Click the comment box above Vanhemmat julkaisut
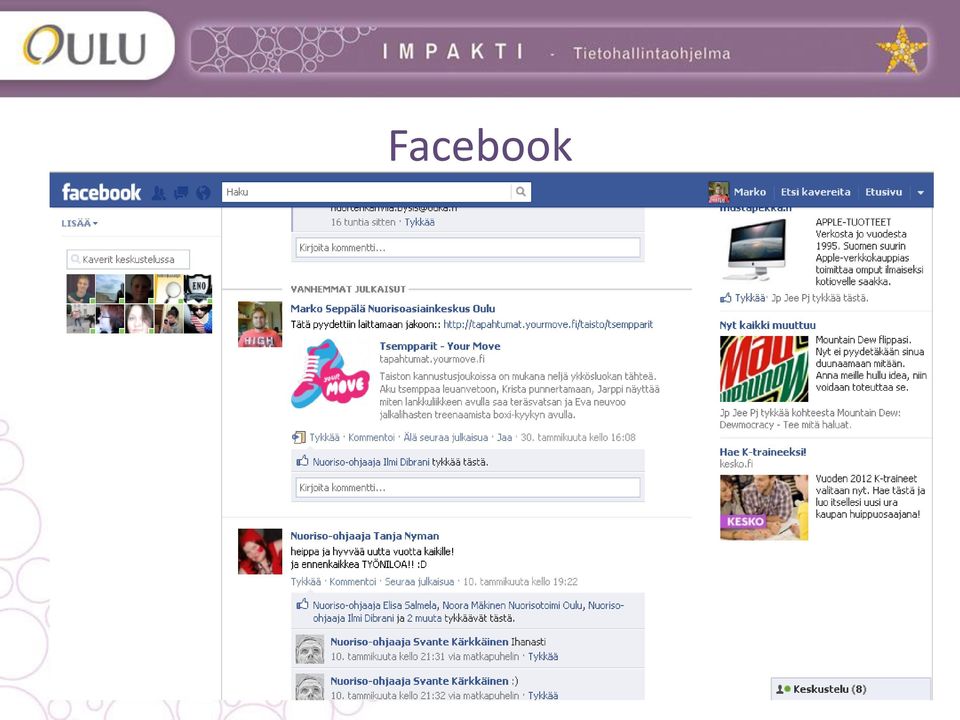The height and width of the screenshot is (720, 960). point(468,247)
